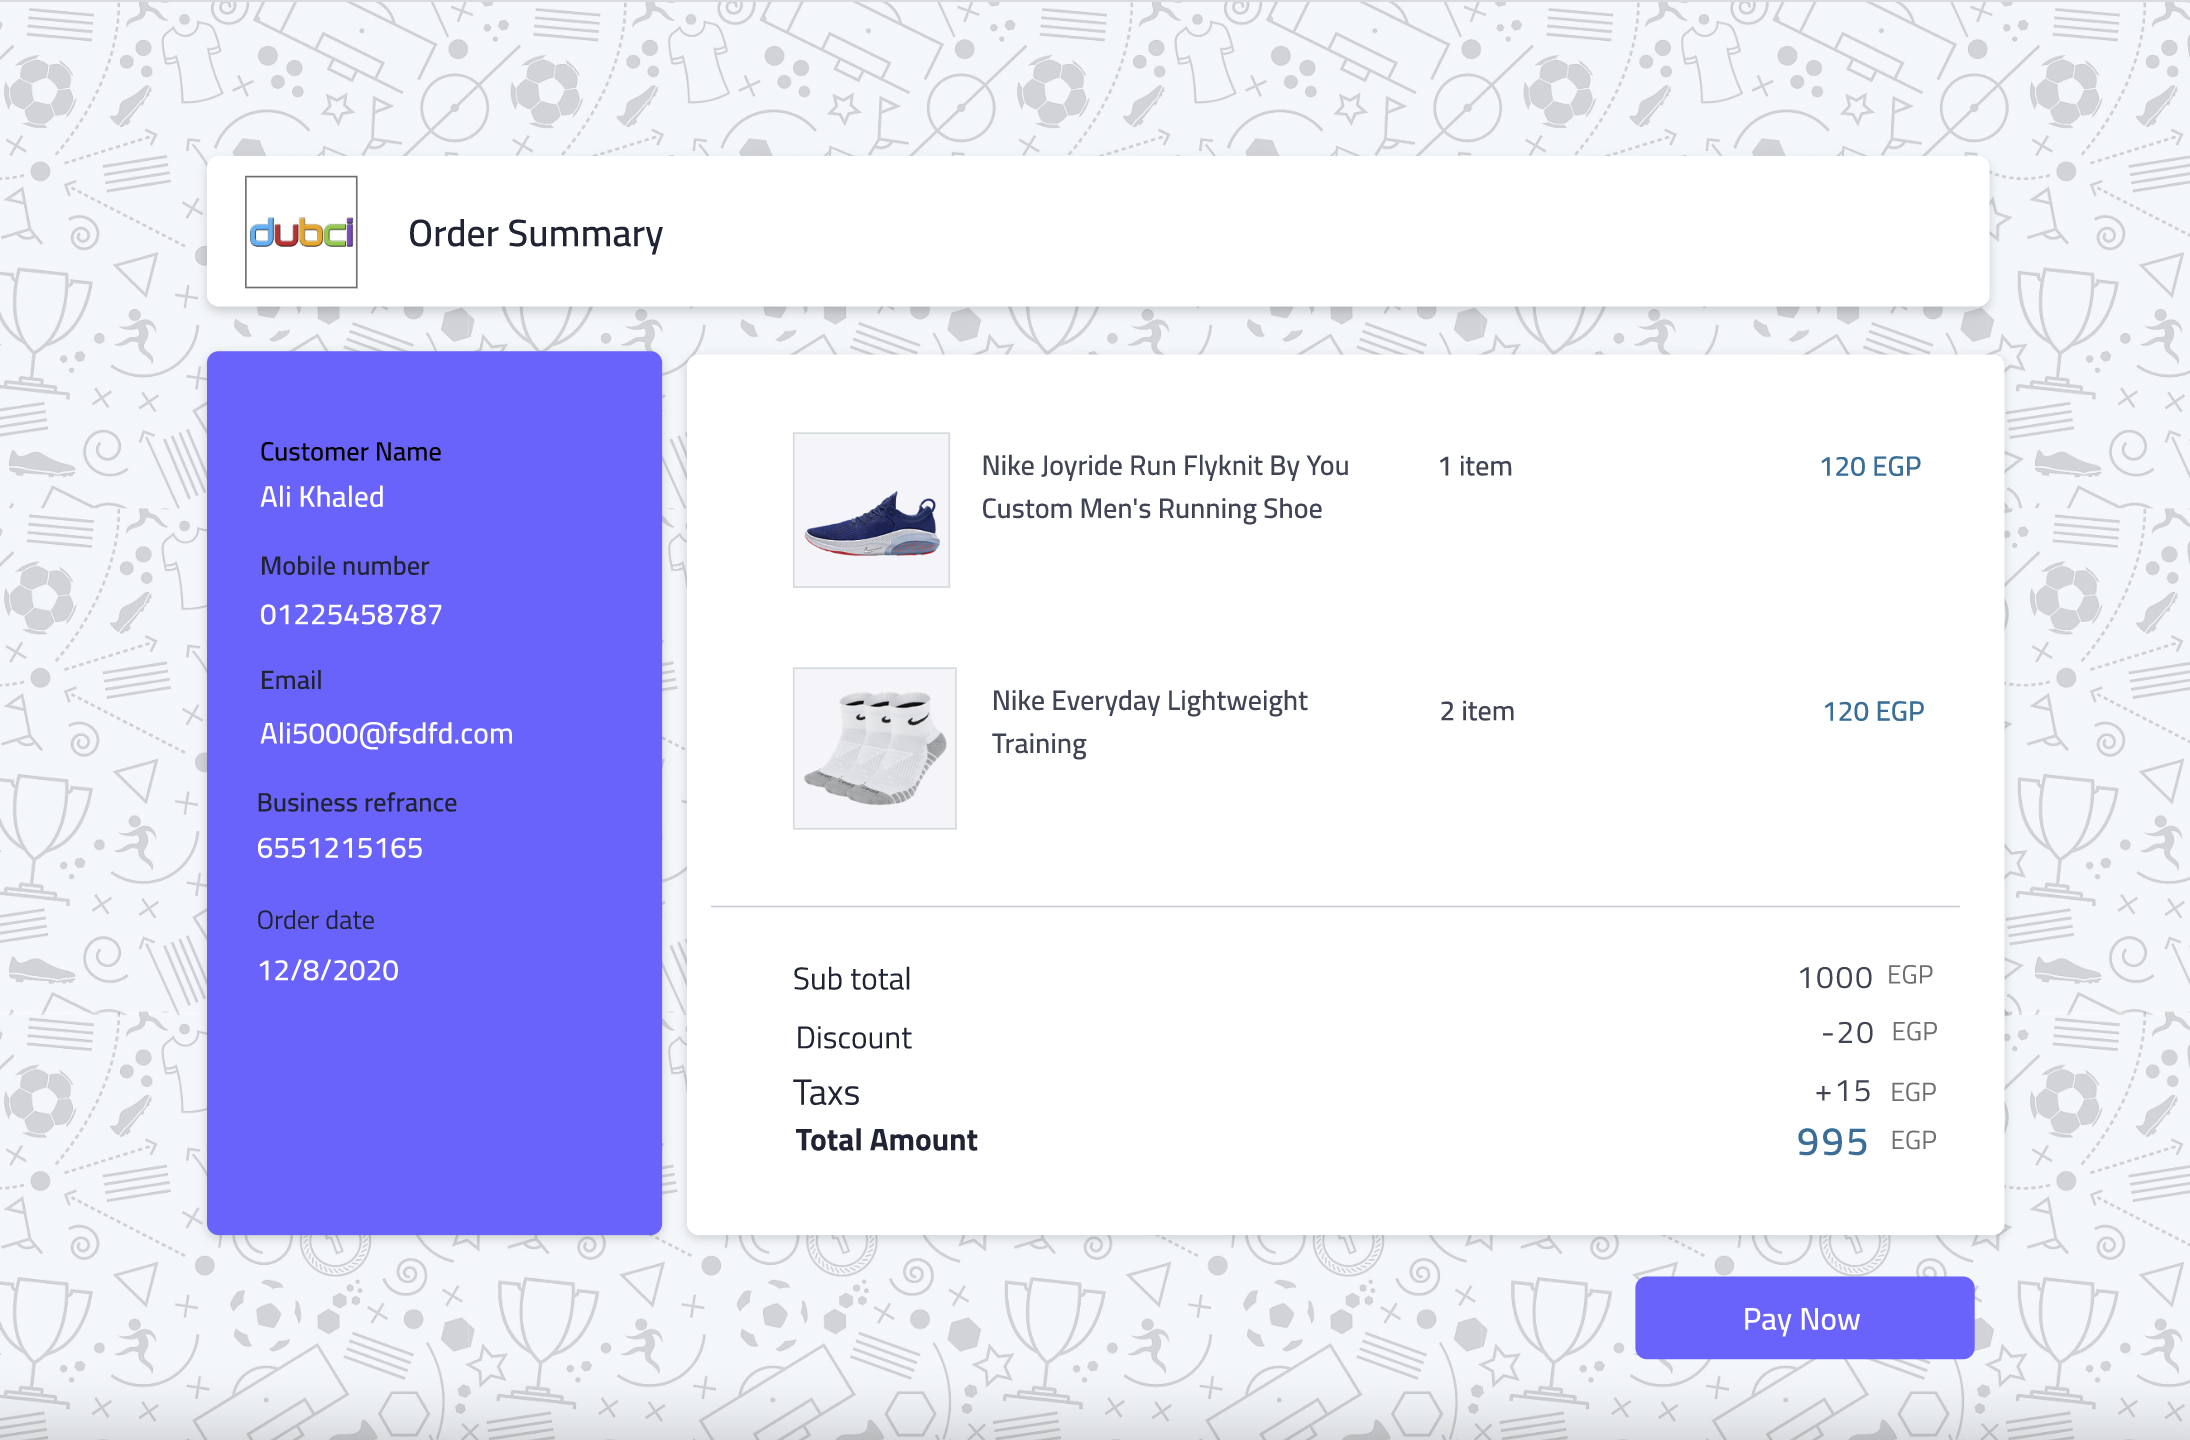Click the Taxs value +15
Viewport: 2190px width, 1440px height.
[1842, 1091]
